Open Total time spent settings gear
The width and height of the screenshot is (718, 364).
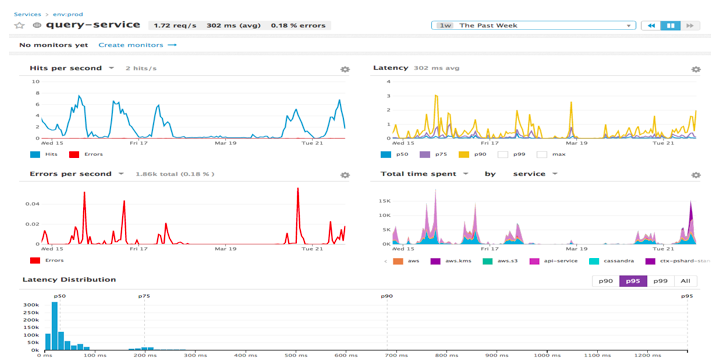[696, 175]
